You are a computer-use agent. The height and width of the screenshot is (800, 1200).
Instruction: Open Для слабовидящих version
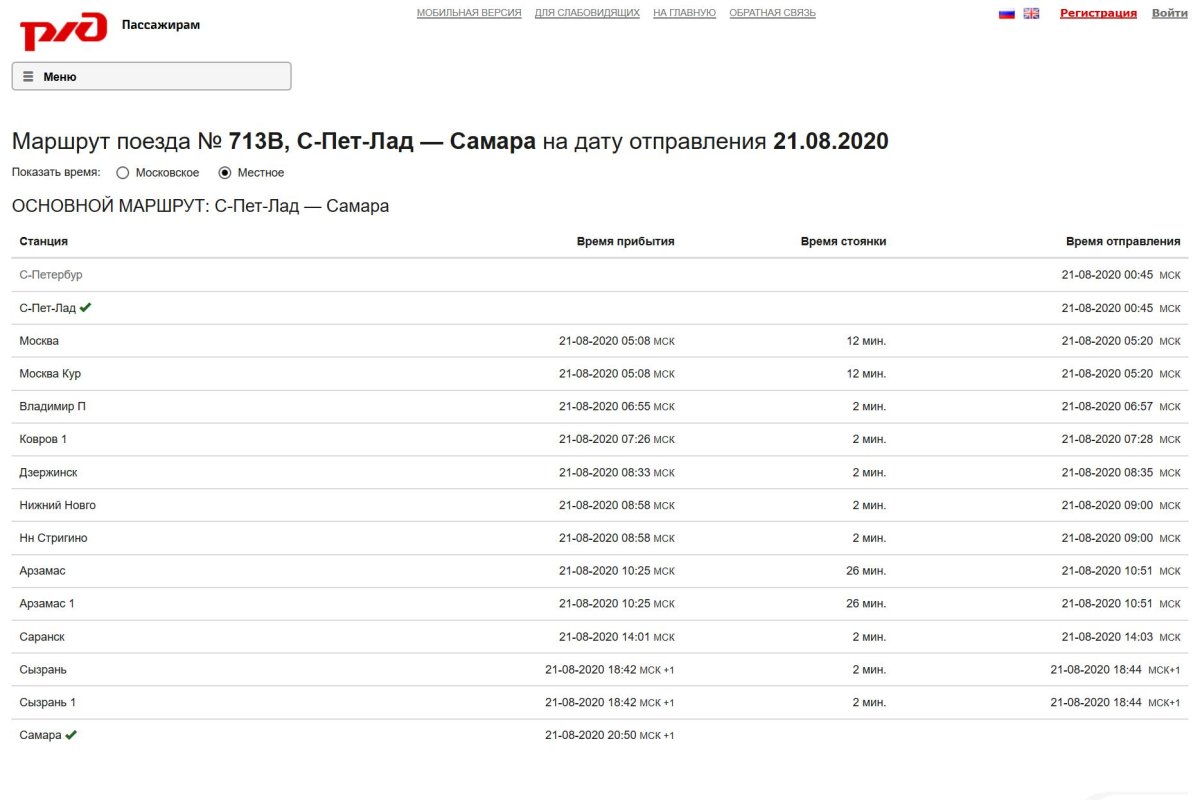587,13
